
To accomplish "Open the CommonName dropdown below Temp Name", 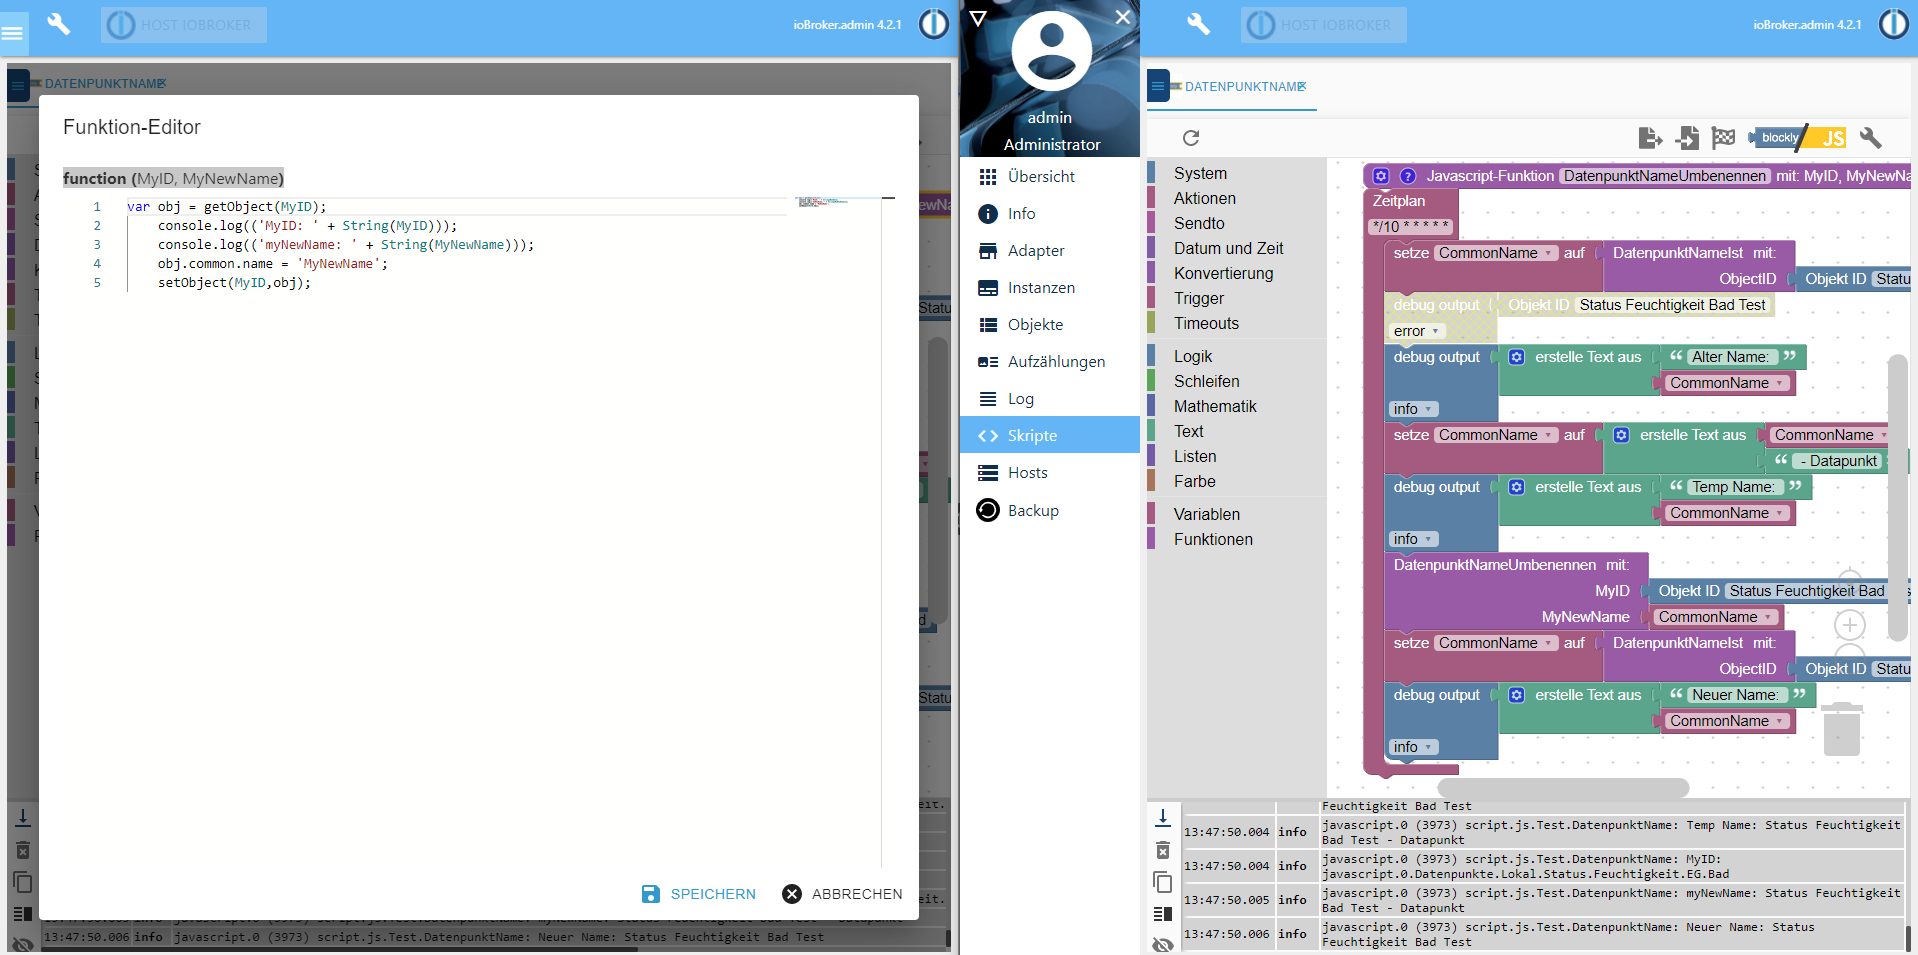I will 1726,513.
